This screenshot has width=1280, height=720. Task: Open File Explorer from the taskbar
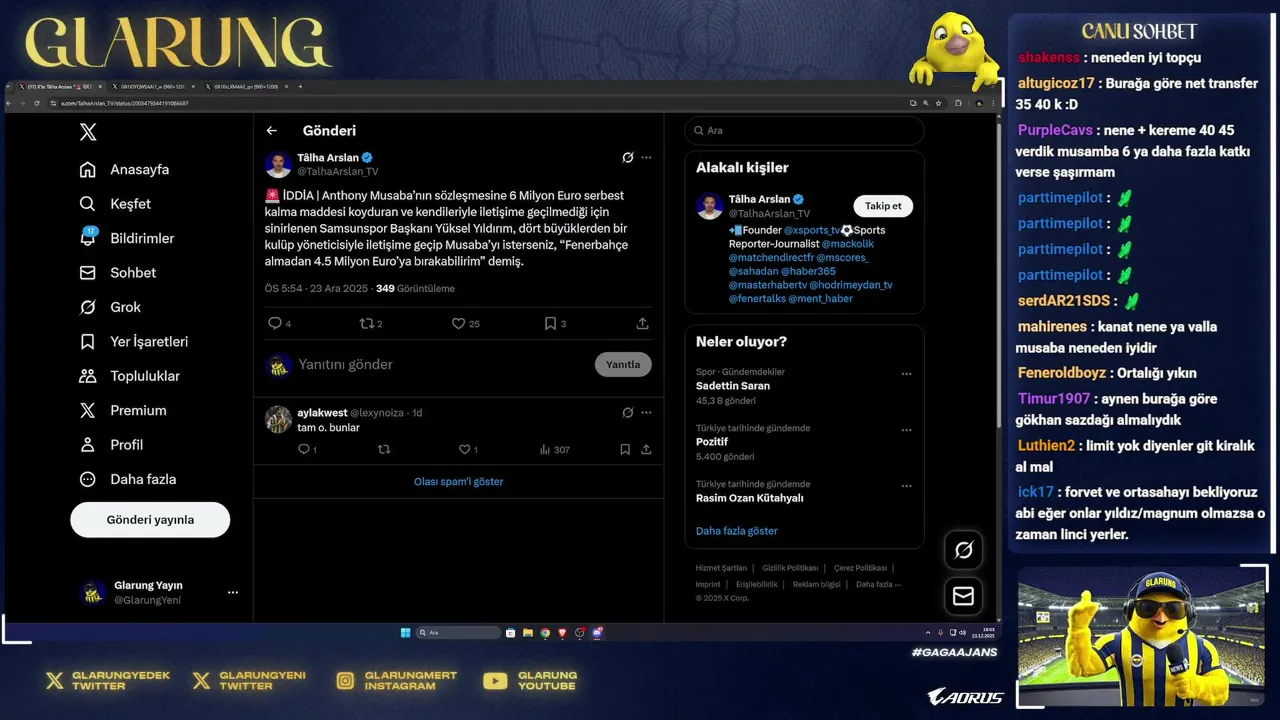pyautogui.click(x=528, y=633)
